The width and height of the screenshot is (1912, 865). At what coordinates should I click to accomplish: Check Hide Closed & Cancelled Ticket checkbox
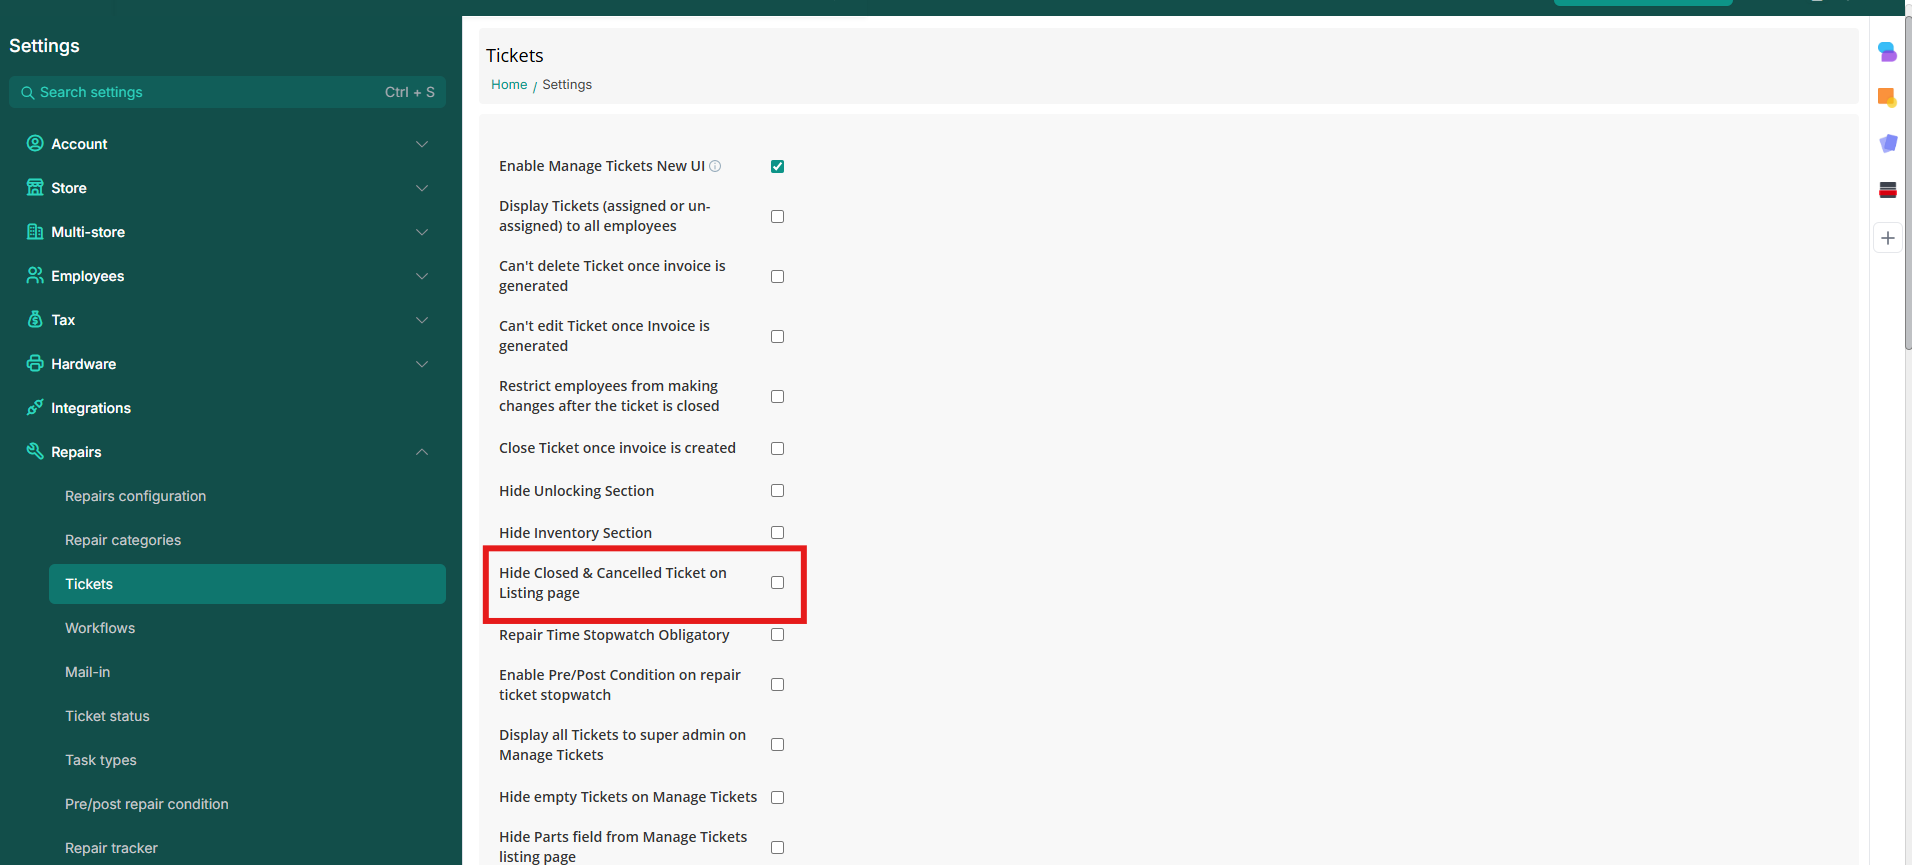click(777, 583)
